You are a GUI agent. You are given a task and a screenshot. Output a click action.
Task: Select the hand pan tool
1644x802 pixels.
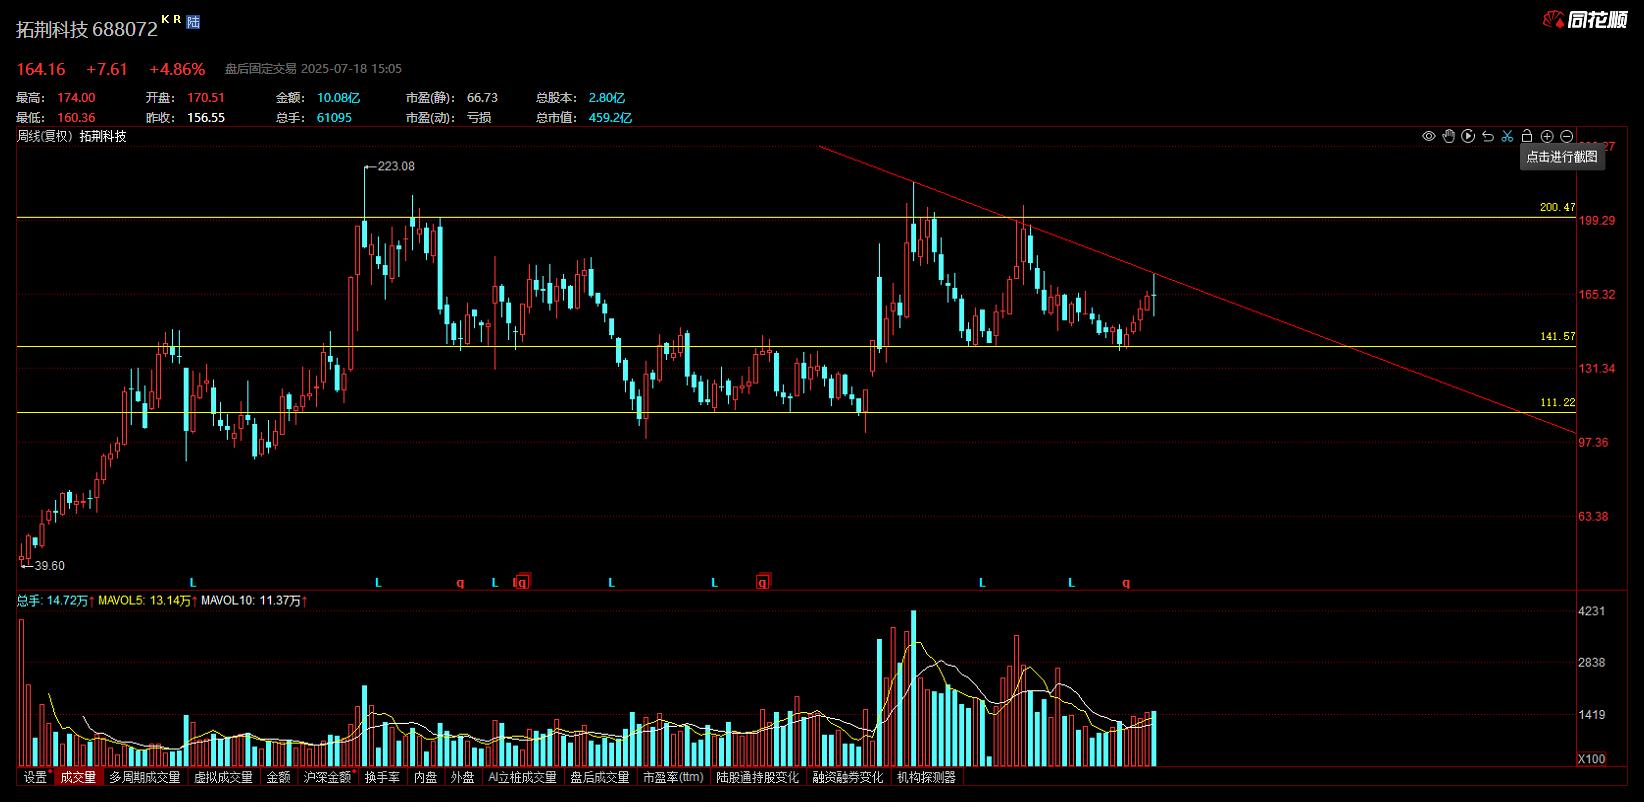tap(1448, 136)
